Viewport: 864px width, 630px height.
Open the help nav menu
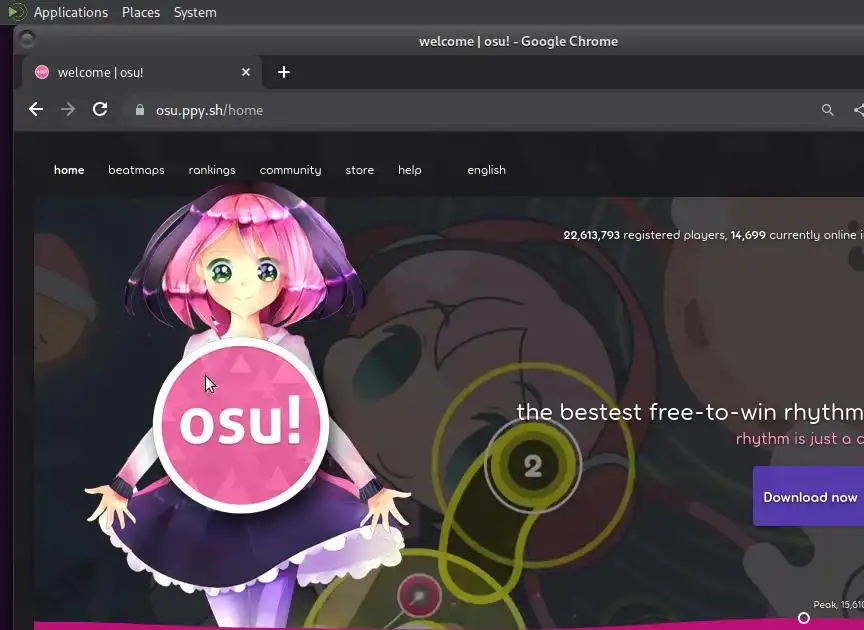point(409,170)
